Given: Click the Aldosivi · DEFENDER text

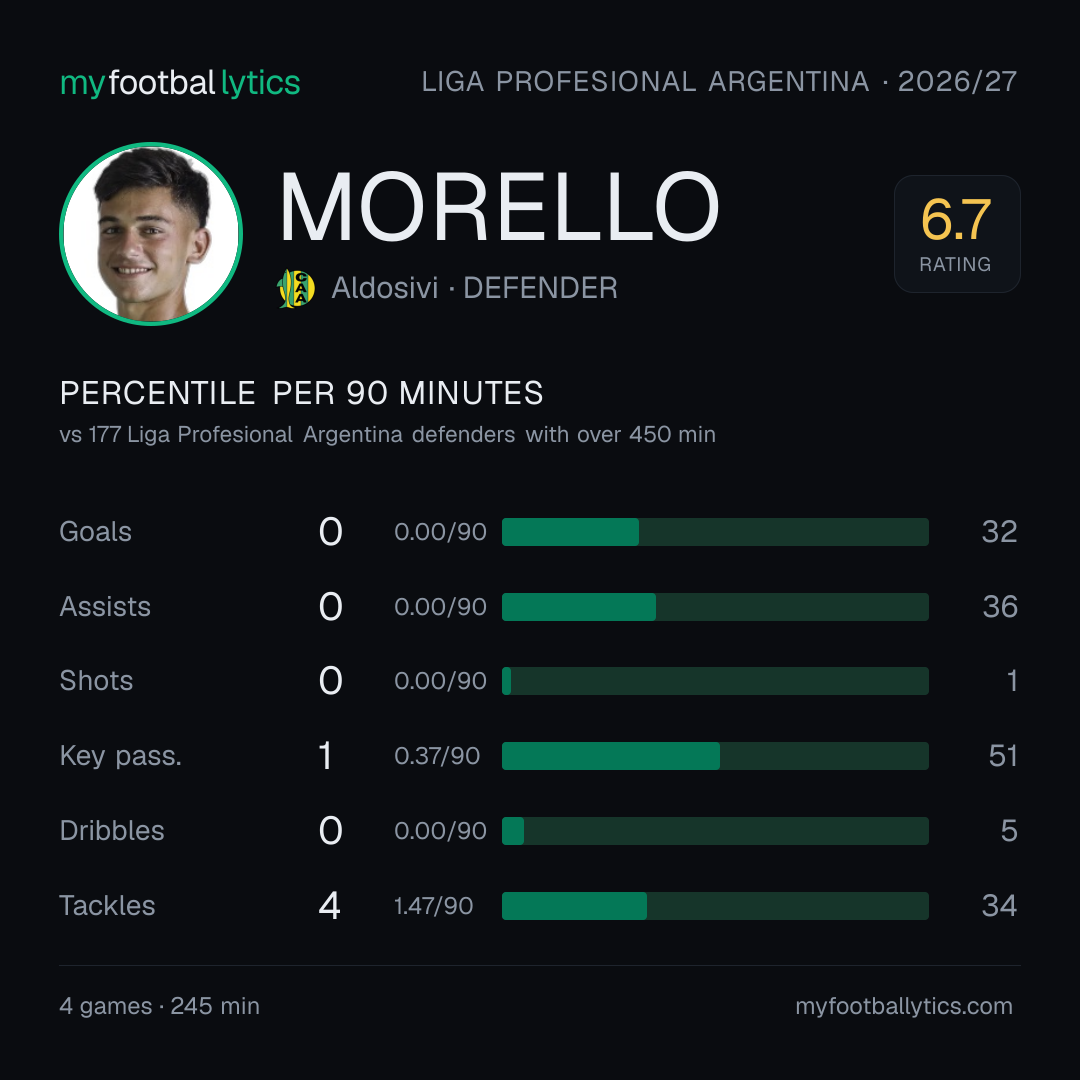Looking at the screenshot, I should click(x=474, y=288).
